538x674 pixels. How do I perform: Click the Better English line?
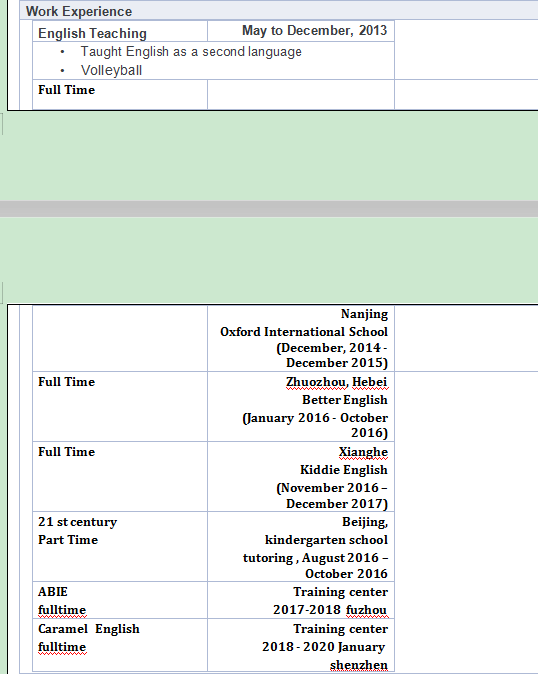click(345, 400)
